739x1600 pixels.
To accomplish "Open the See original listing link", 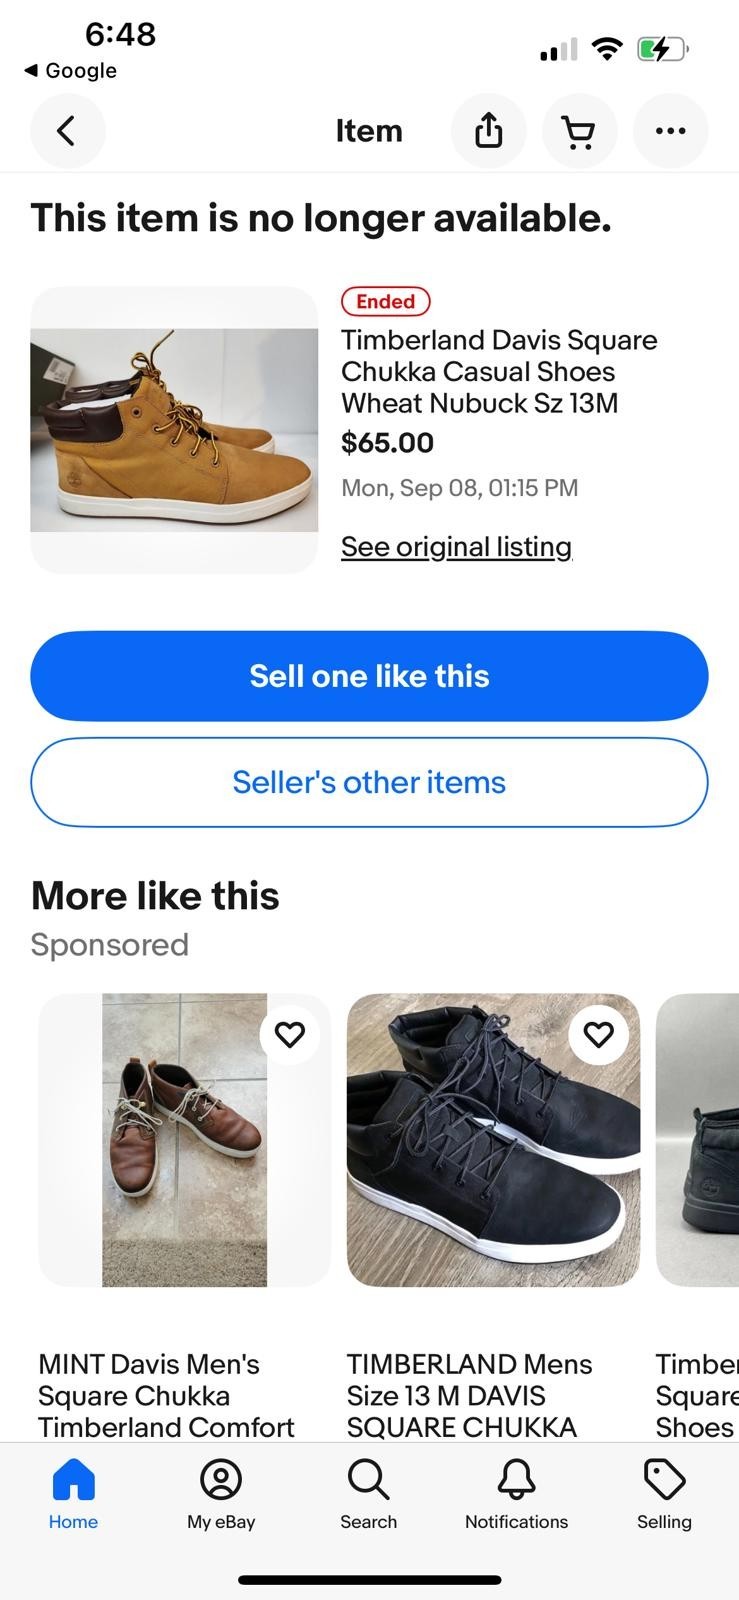I will click(x=456, y=547).
